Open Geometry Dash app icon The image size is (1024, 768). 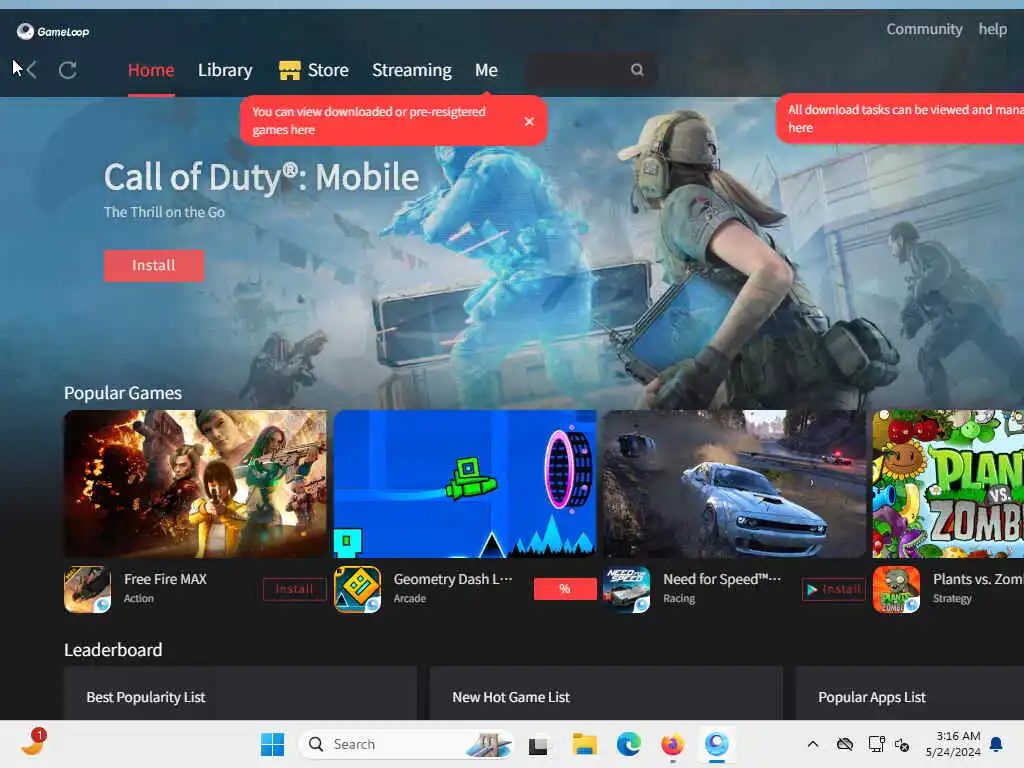pyautogui.click(x=357, y=589)
